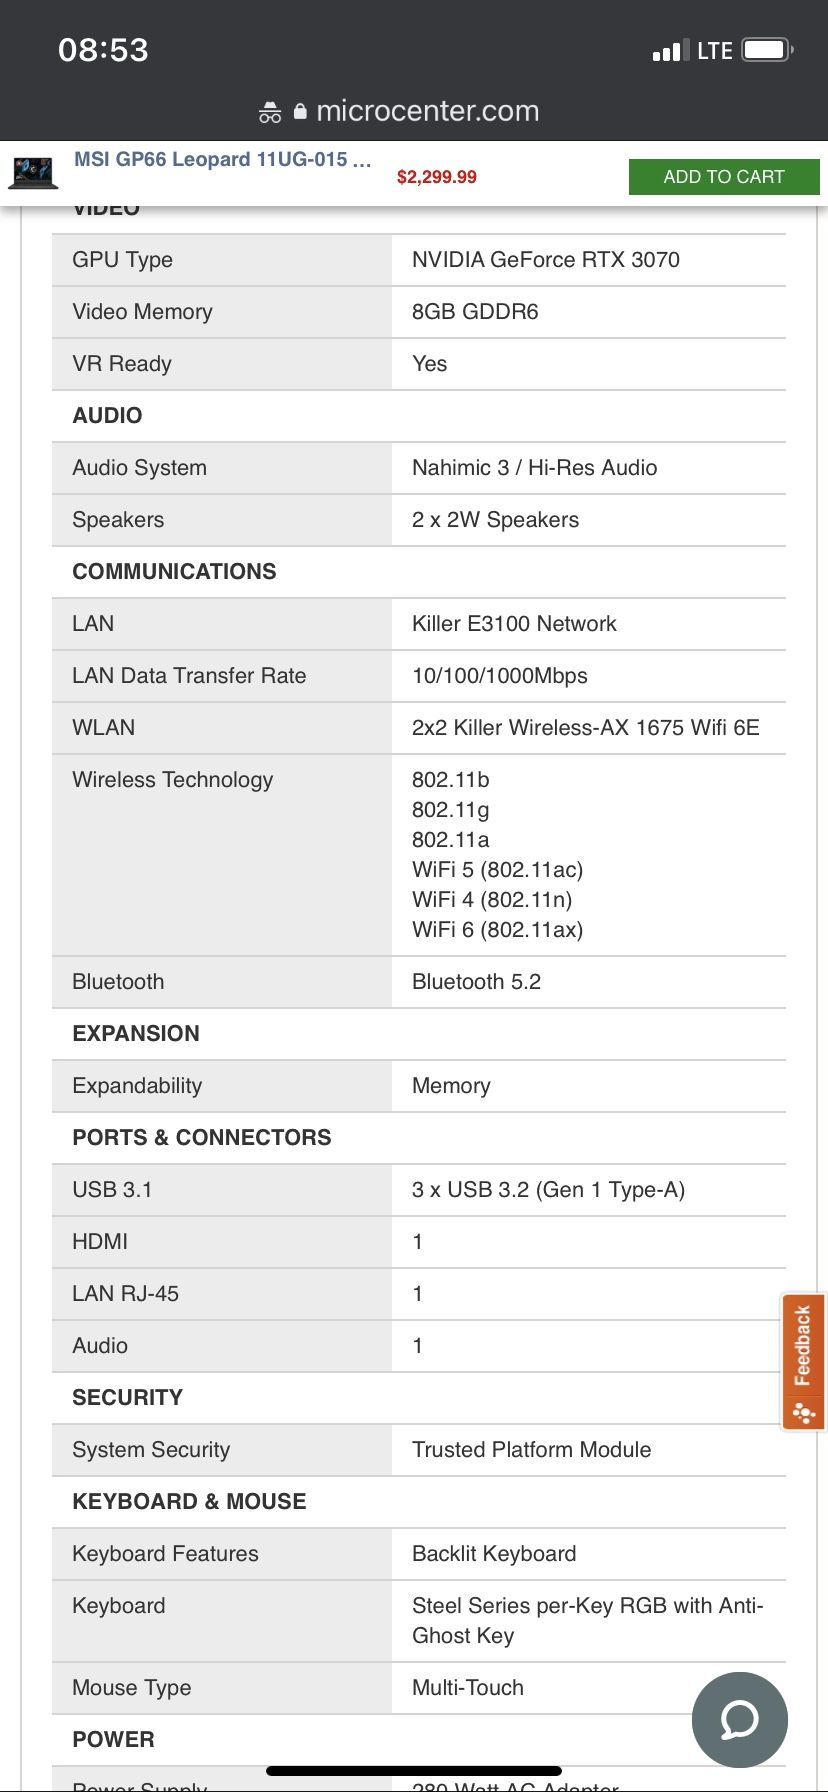Tap the padlock secure site icon
828x1792 pixels.
point(300,111)
